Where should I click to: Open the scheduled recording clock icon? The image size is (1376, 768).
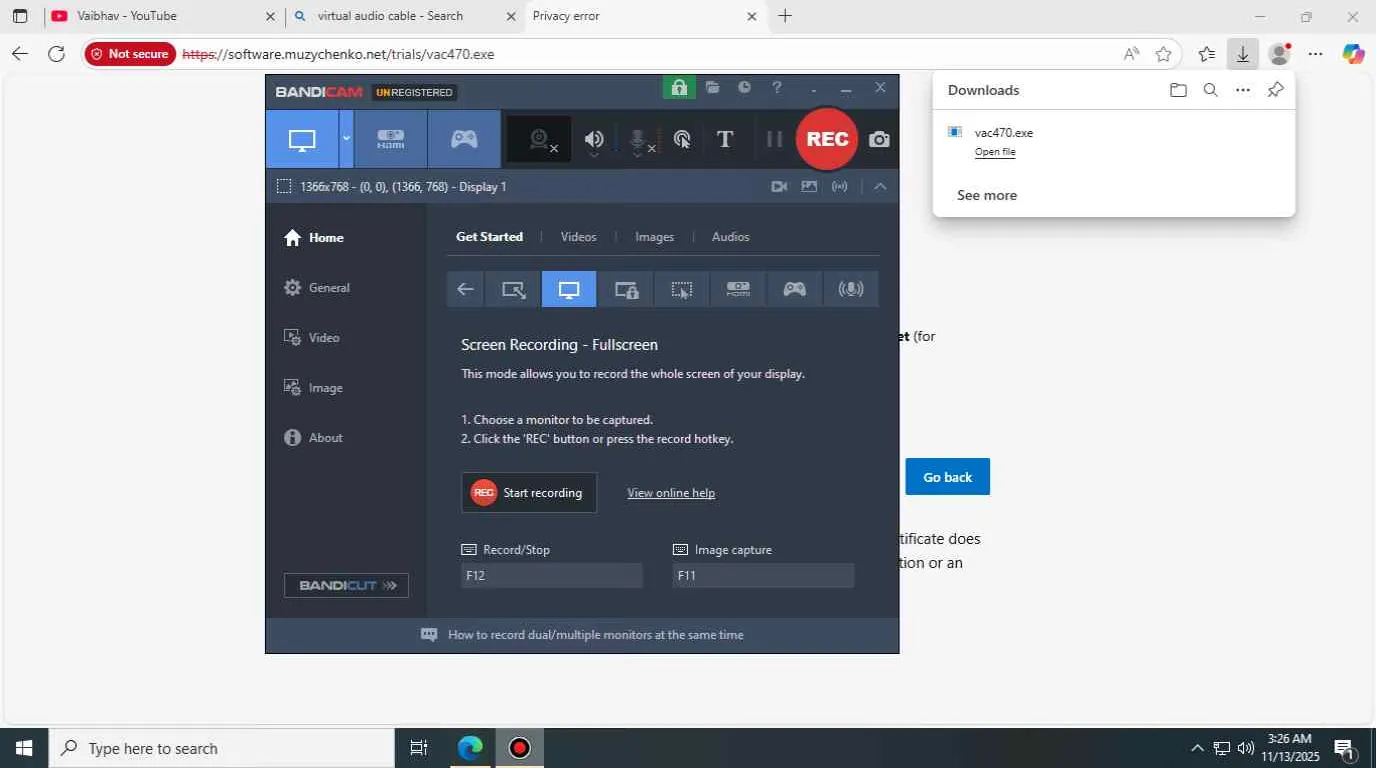pos(744,88)
